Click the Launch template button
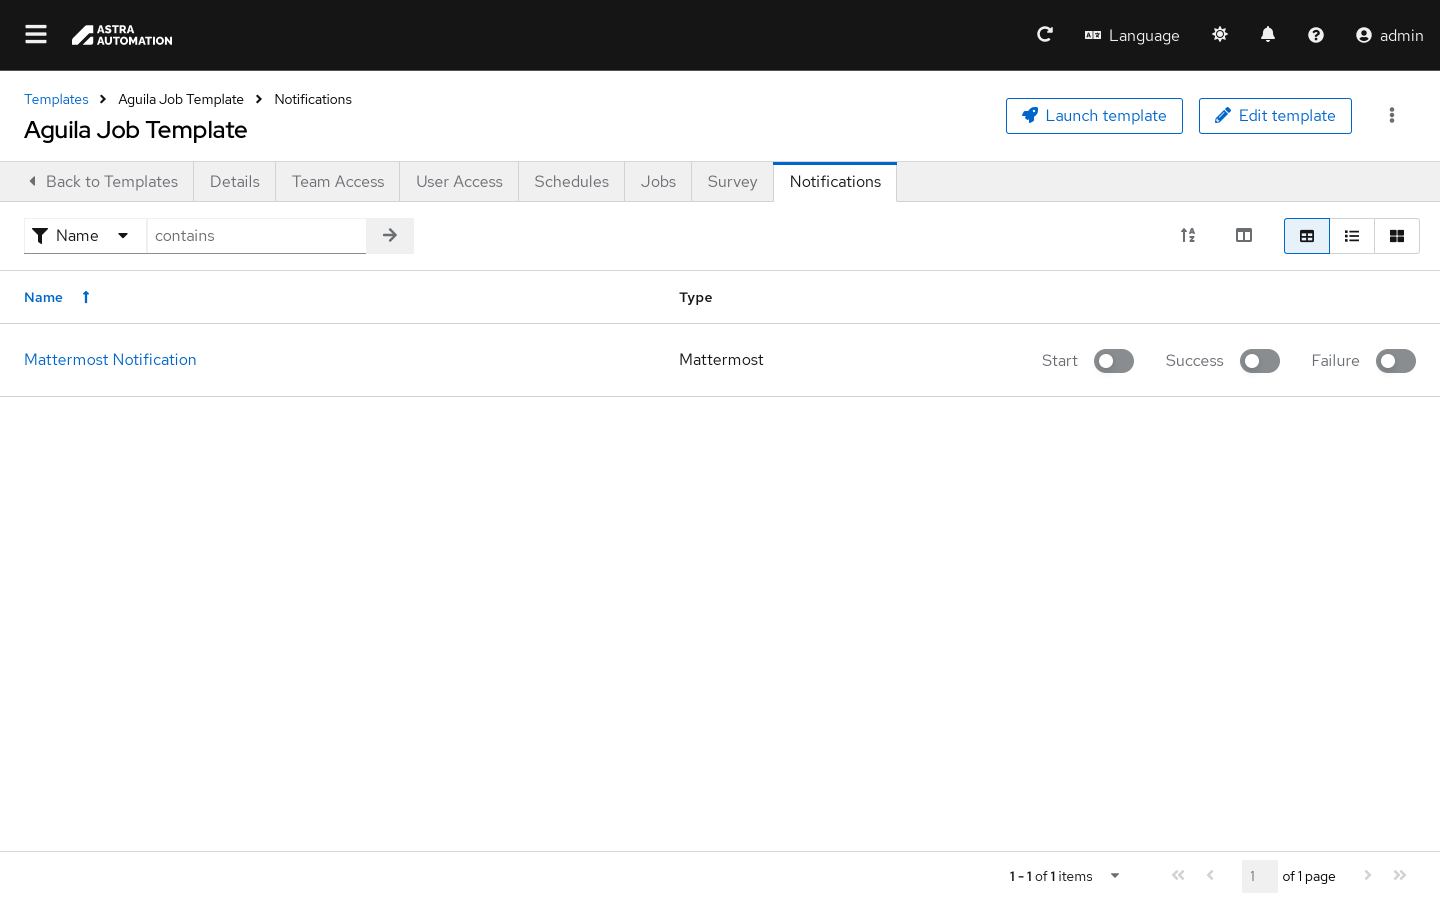The width and height of the screenshot is (1440, 900). (x=1094, y=116)
